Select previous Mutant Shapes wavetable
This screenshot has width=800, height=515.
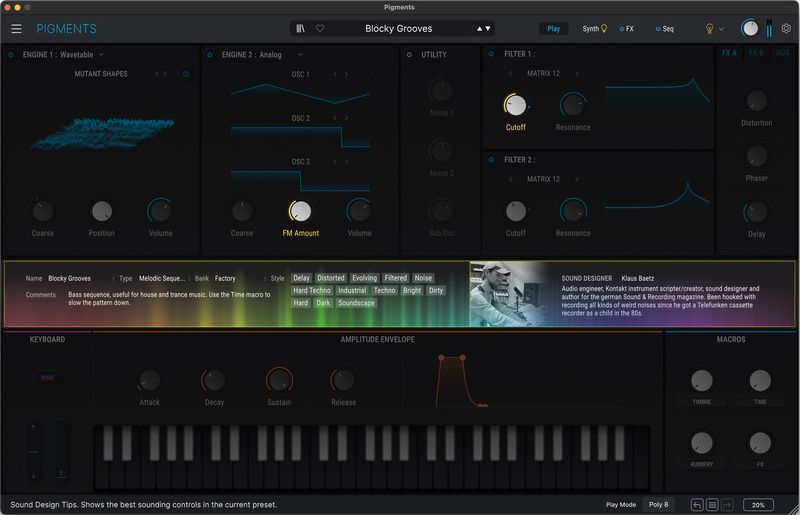157,74
